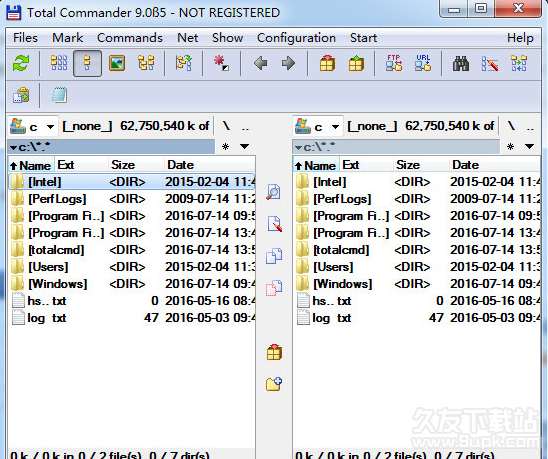548x459 pixels.
Task: Click the Edit file icon in the middle bar
Action: coord(274,224)
